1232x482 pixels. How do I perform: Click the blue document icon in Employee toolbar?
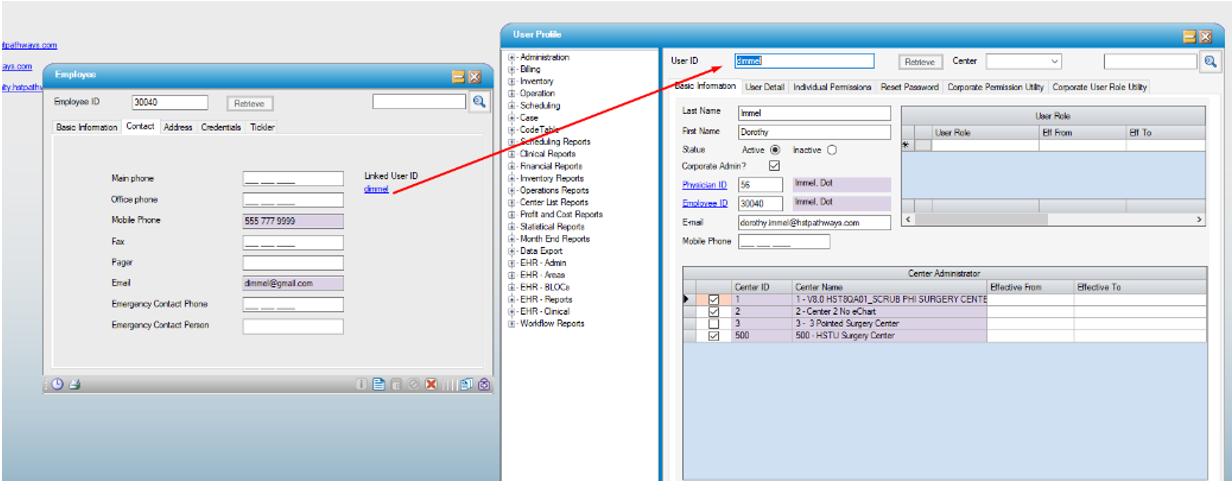tap(379, 384)
